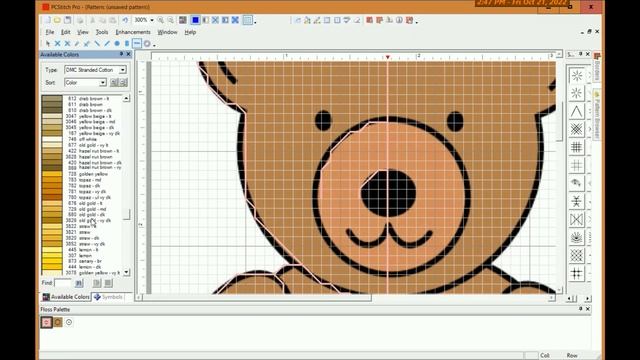Open the View menu
The width and height of the screenshot is (640, 360).
point(82,32)
